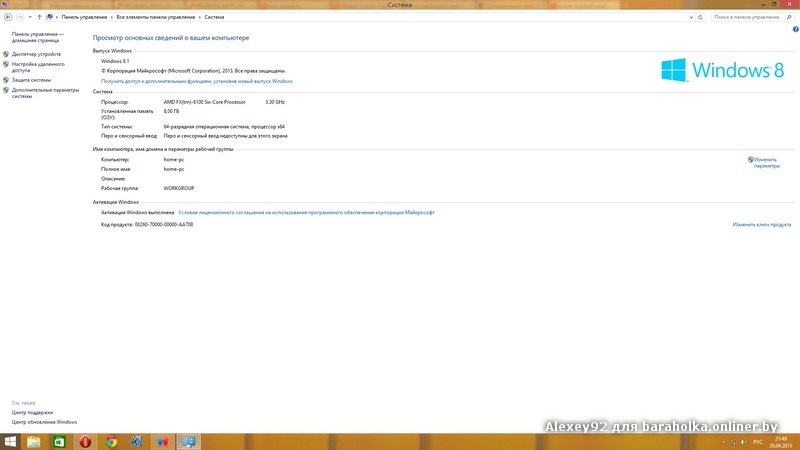Click the Control Panel System taskbar icon
This screenshot has width=800, height=450.
click(188, 441)
